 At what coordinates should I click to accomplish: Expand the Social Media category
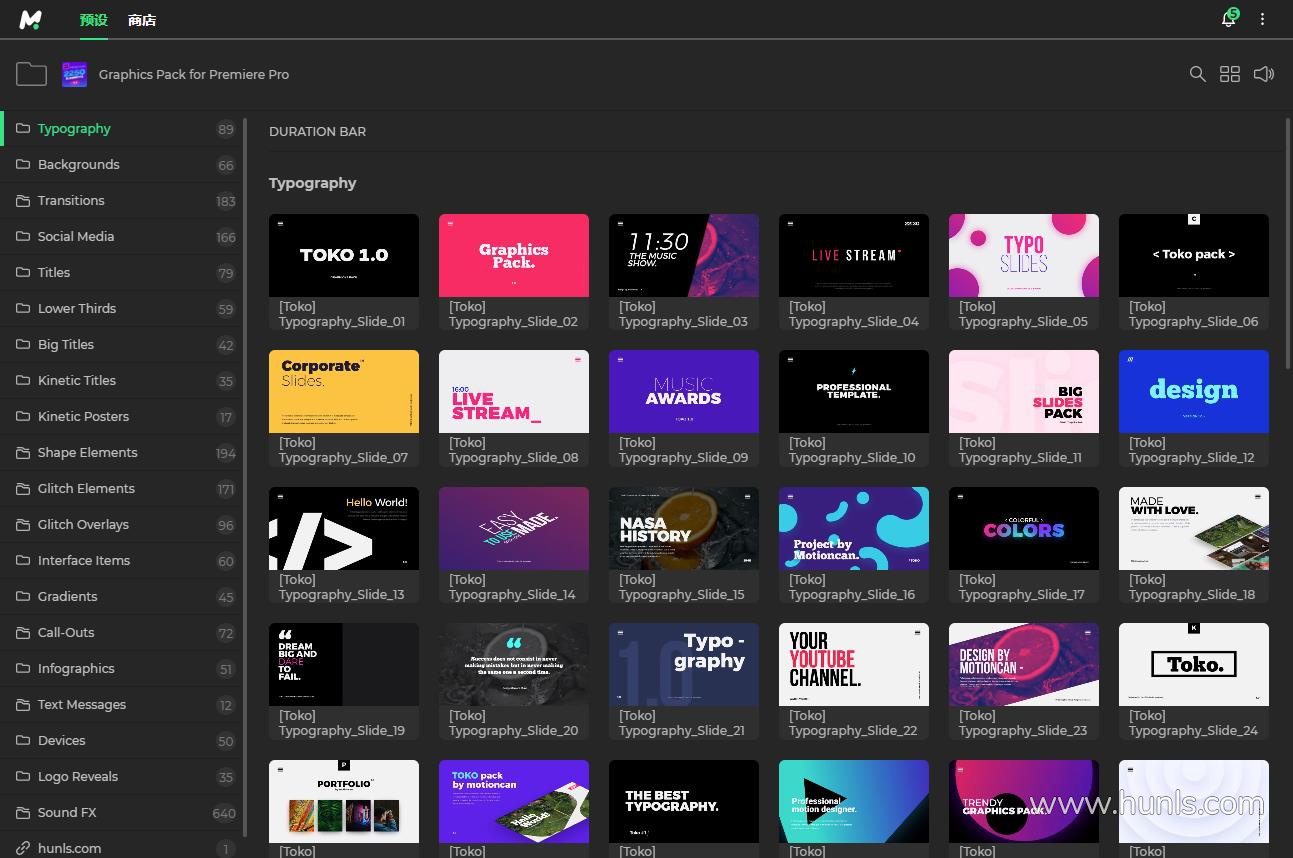coord(76,236)
